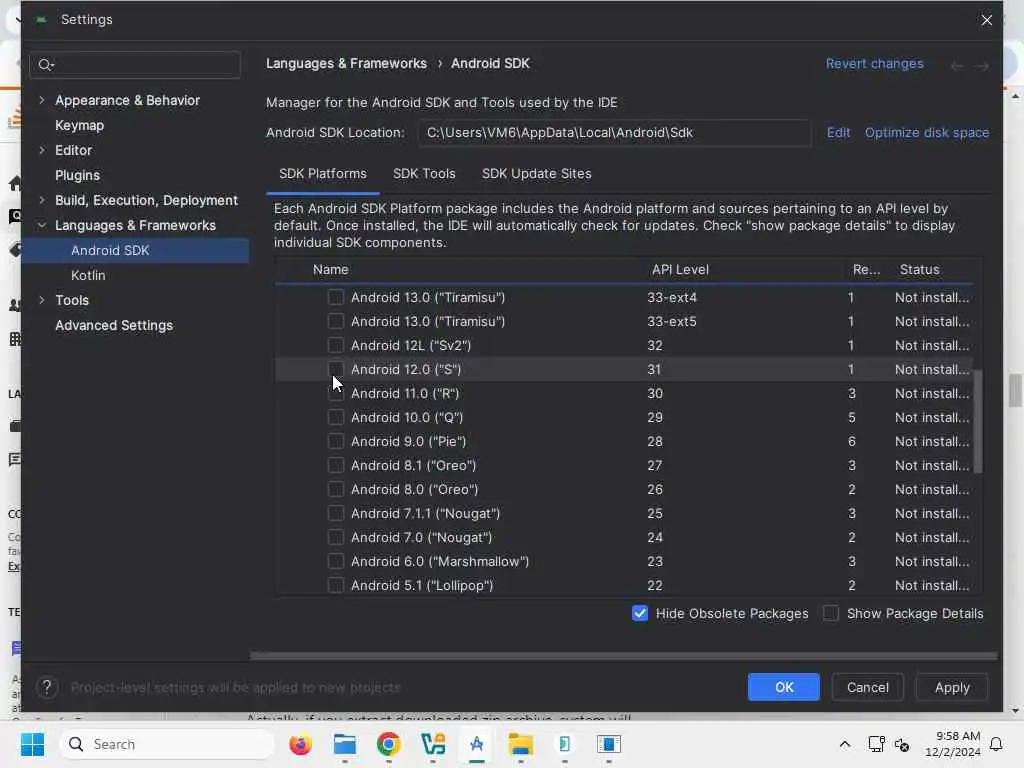Switch to SDK Tools tab
This screenshot has width=1024, height=768.
(424, 174)
